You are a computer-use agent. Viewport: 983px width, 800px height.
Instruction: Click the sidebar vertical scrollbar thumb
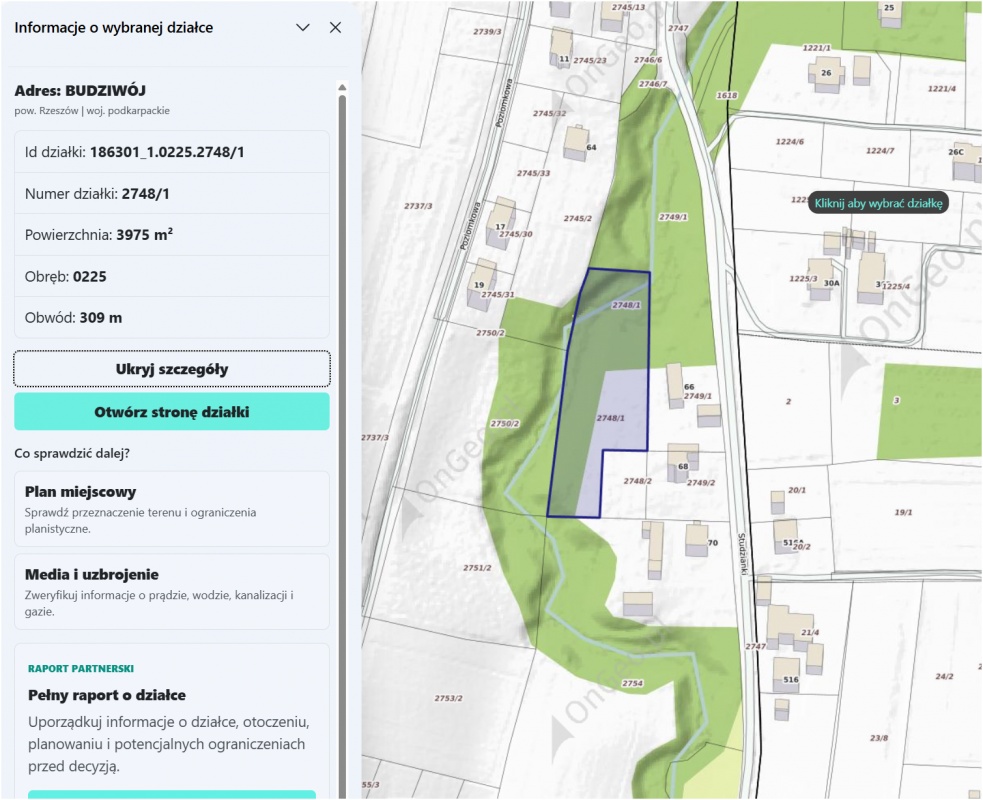click(342, 439)
